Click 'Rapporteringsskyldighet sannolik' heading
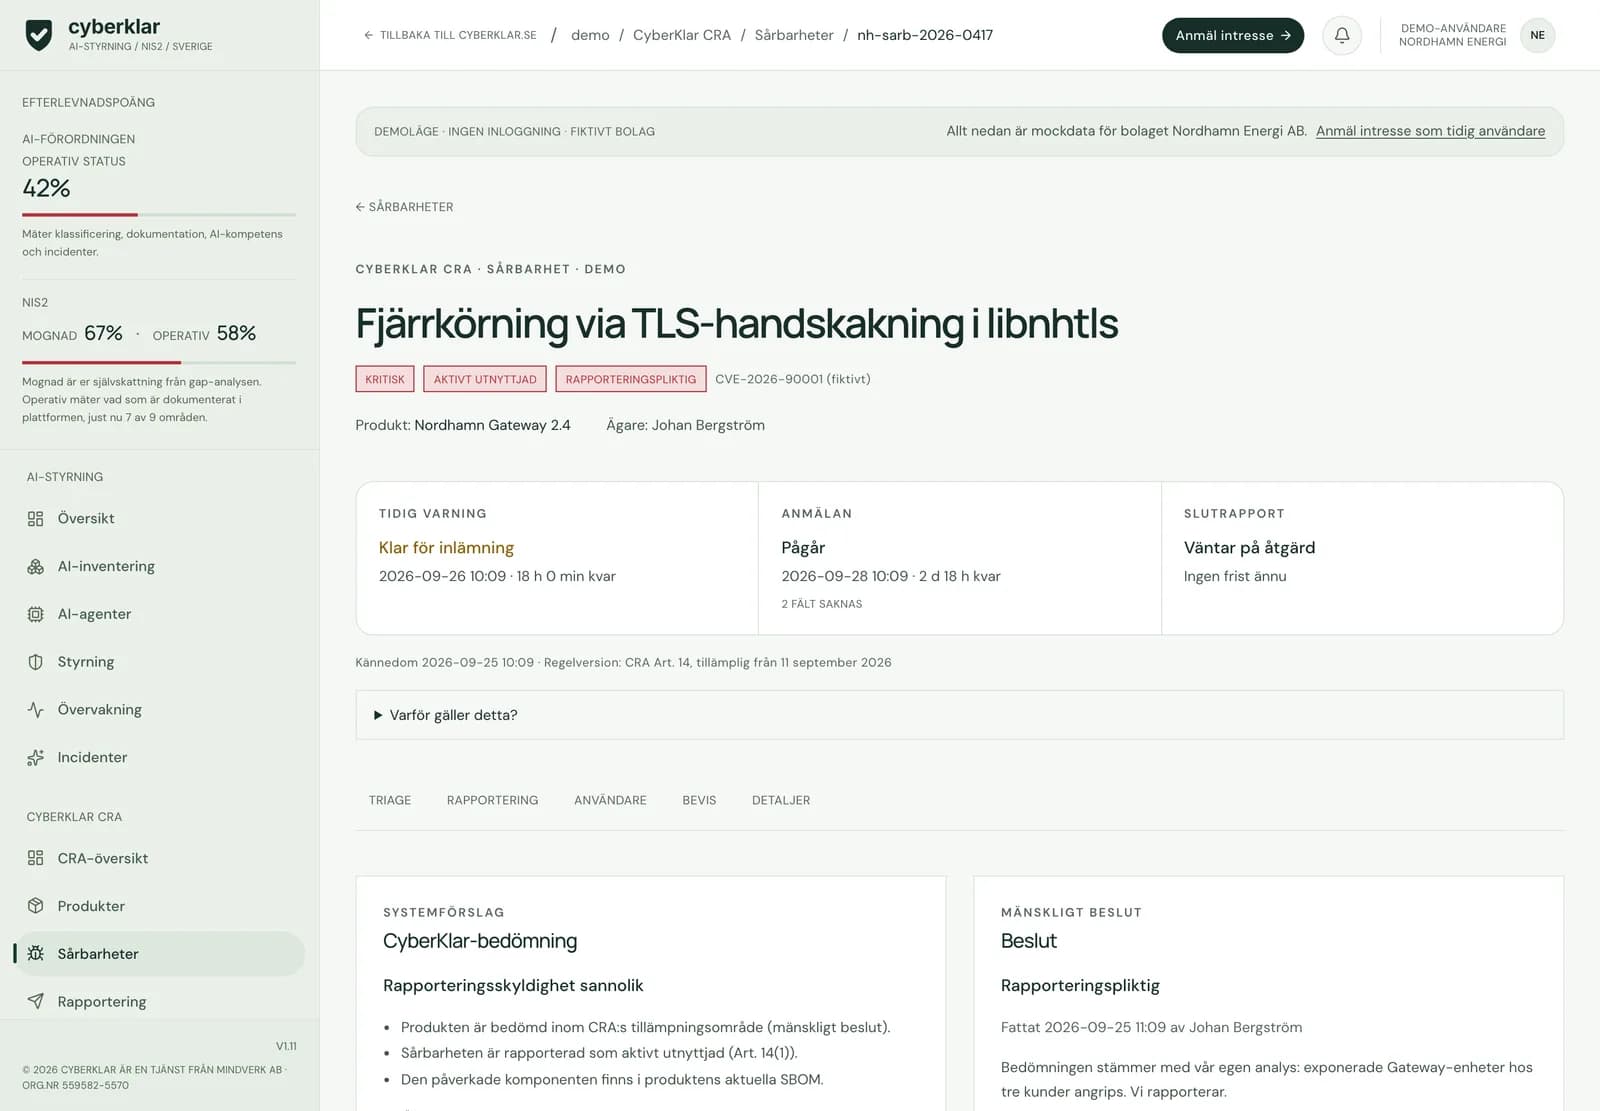 [513, 986]
